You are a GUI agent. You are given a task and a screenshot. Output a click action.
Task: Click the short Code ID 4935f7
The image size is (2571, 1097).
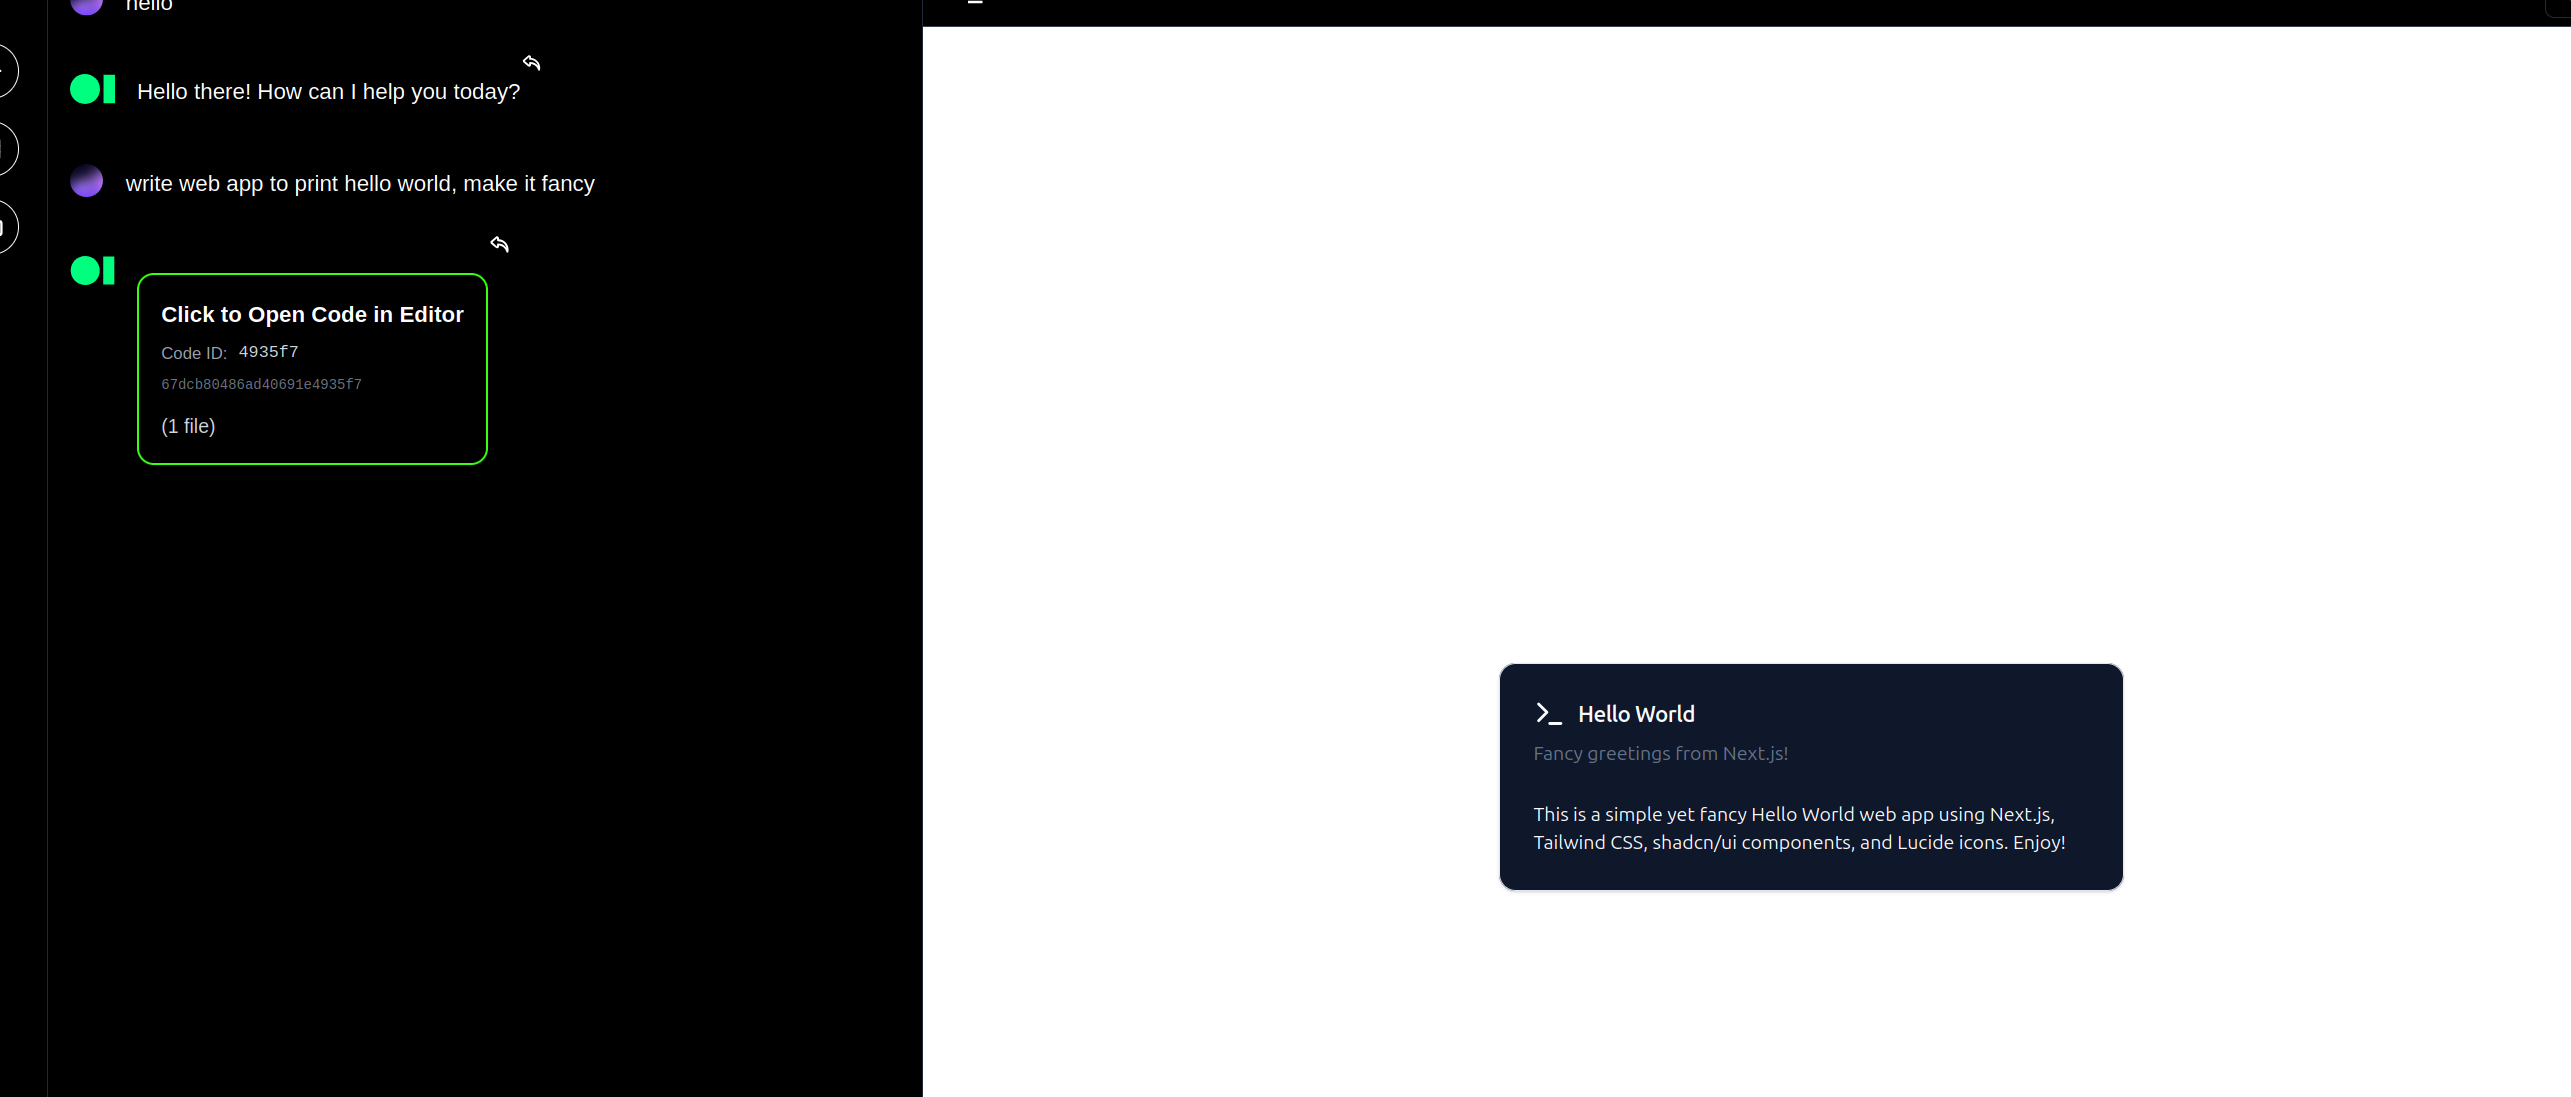(x=268, y=352)
